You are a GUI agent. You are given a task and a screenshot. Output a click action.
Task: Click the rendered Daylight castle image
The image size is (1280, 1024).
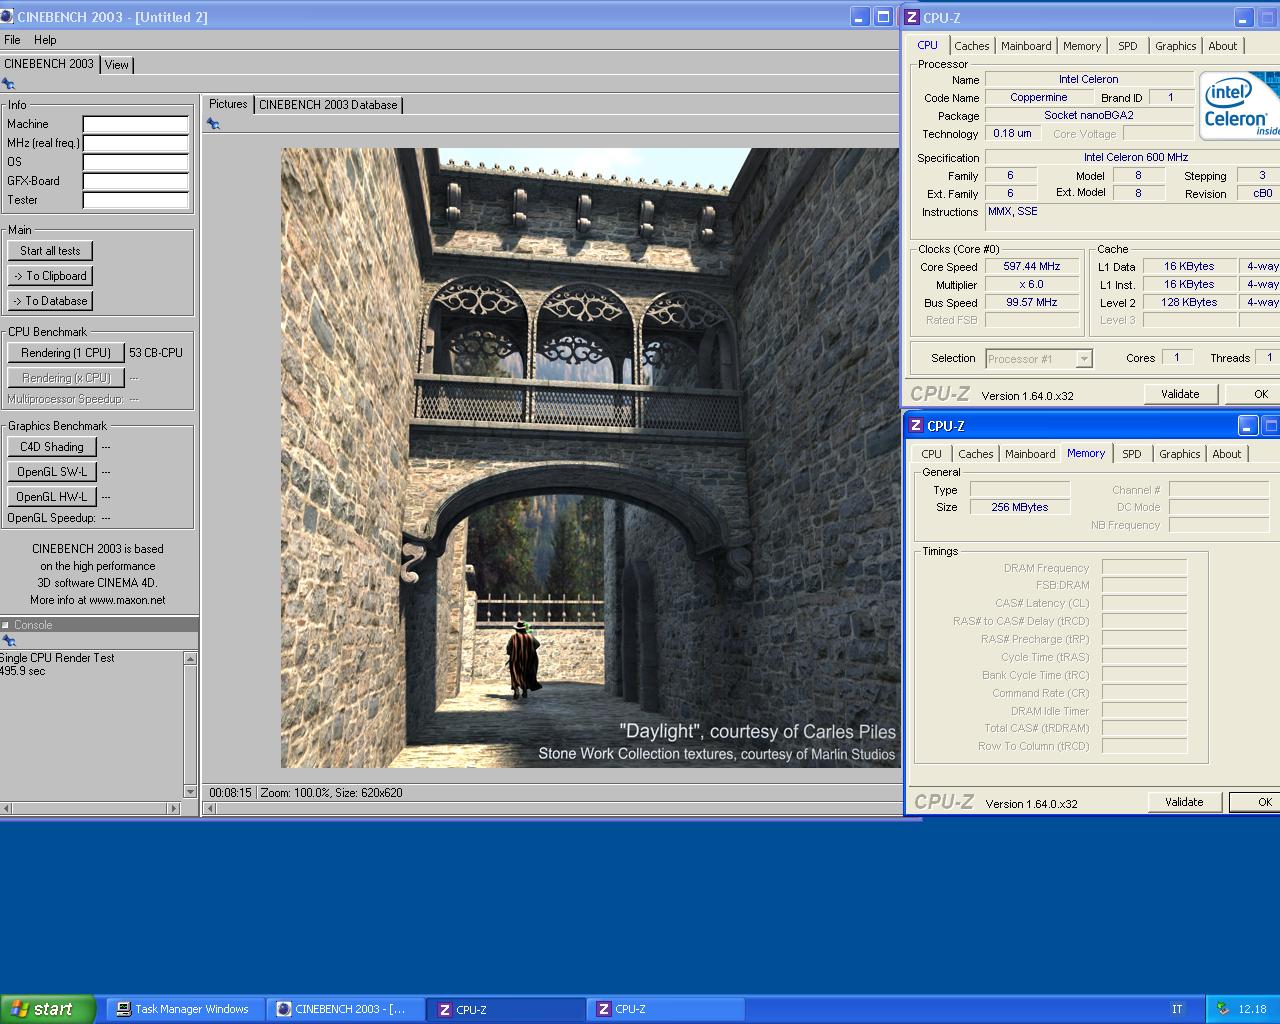point(590,458)
